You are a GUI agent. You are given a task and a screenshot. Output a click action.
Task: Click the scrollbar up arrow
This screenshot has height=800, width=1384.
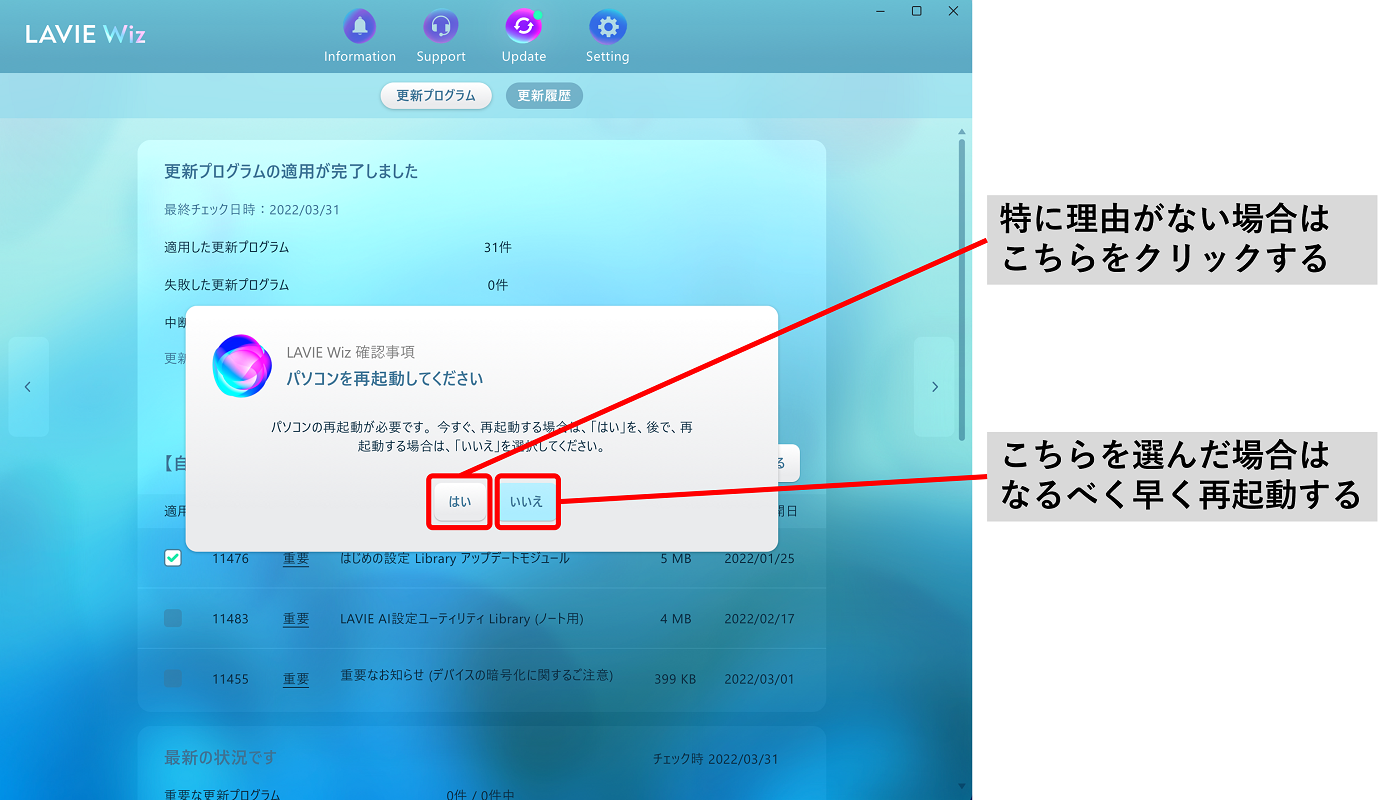(962, 131)
